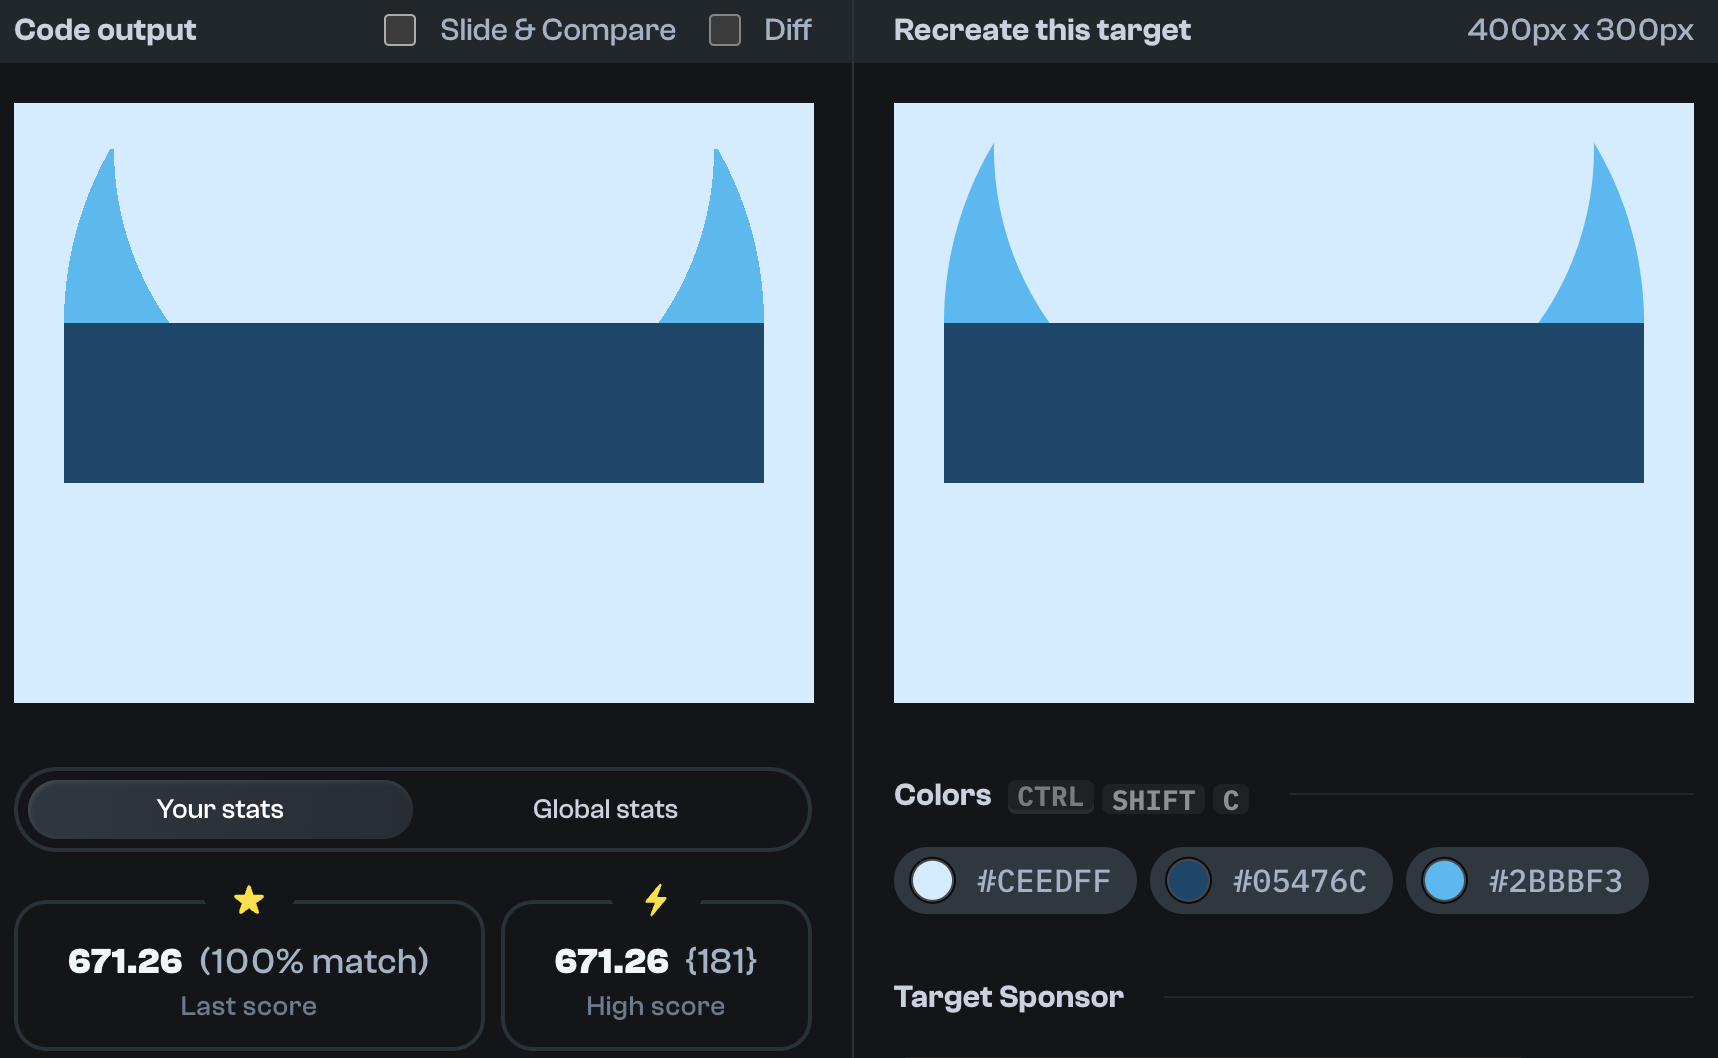
Task: Click the Colors section heading
Action: coord(941,795)
